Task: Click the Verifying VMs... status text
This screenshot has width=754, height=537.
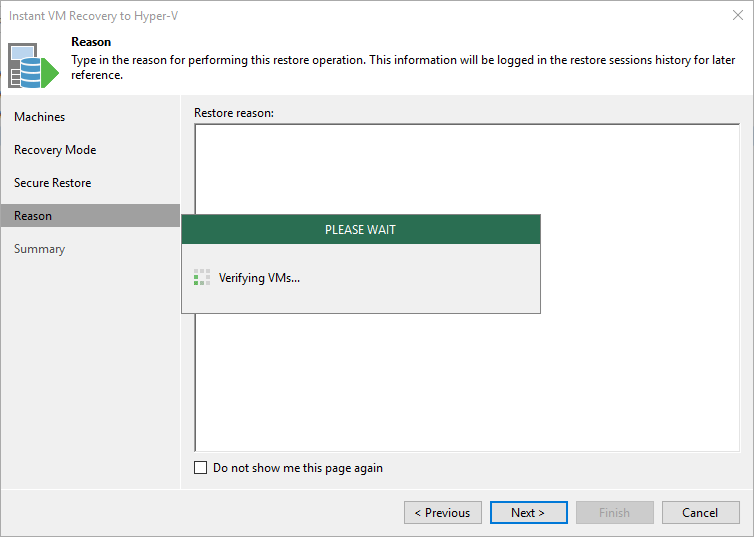Action: (259, 278)
